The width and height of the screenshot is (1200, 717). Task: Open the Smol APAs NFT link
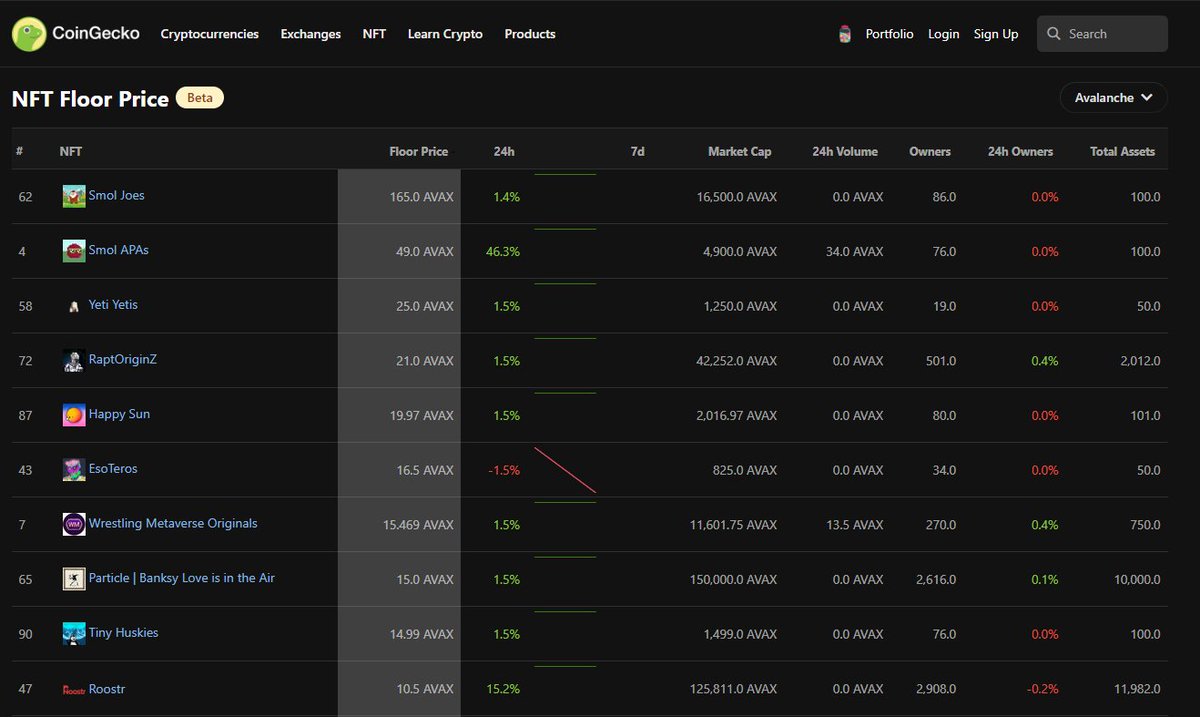click(119, 250)
